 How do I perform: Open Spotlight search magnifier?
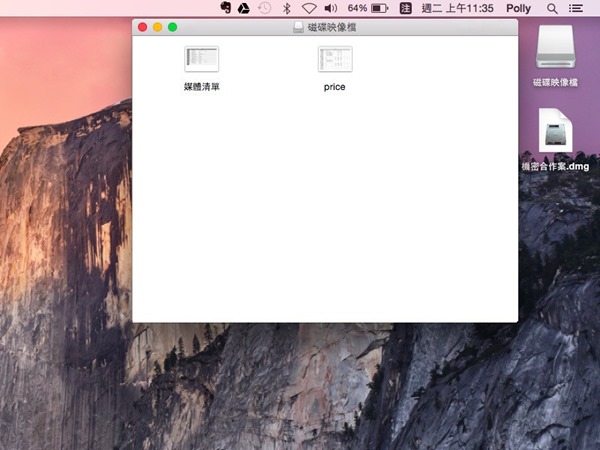(552, 8)
